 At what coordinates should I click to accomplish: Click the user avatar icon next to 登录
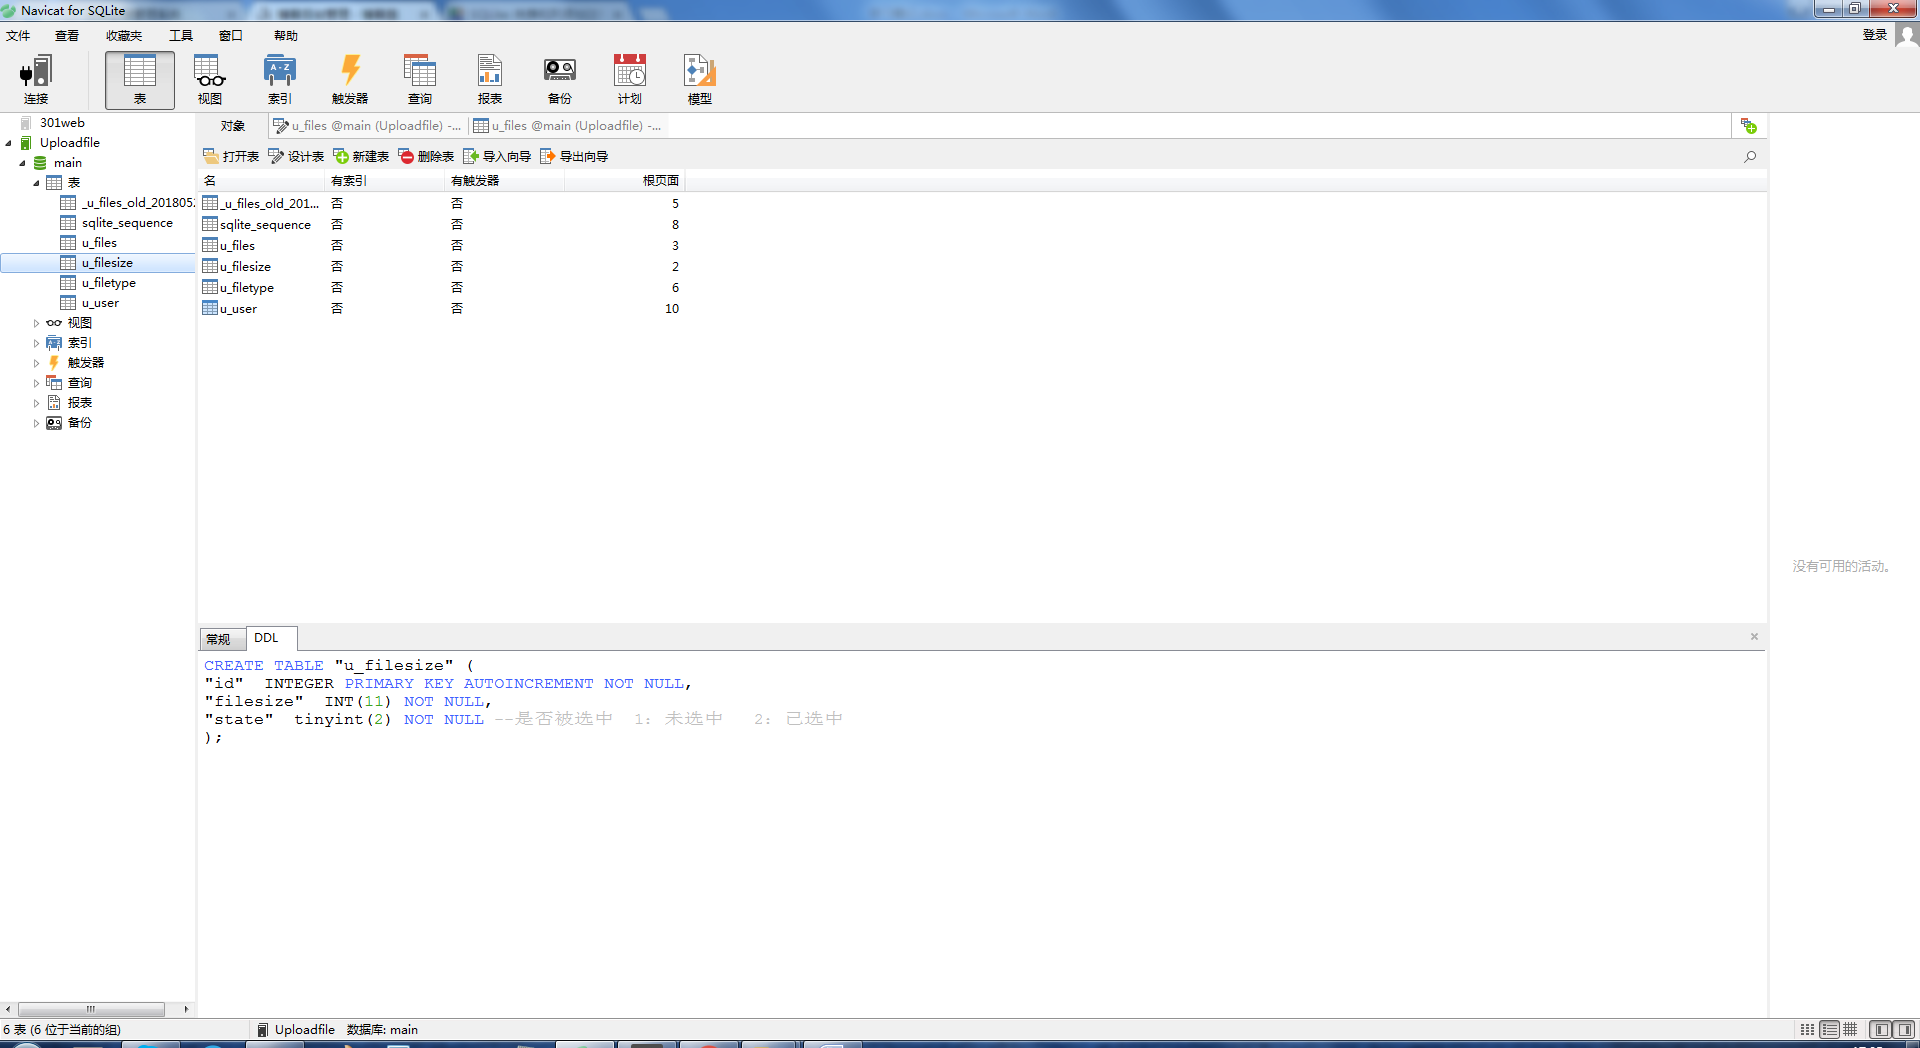click(x=1907, y=35)
